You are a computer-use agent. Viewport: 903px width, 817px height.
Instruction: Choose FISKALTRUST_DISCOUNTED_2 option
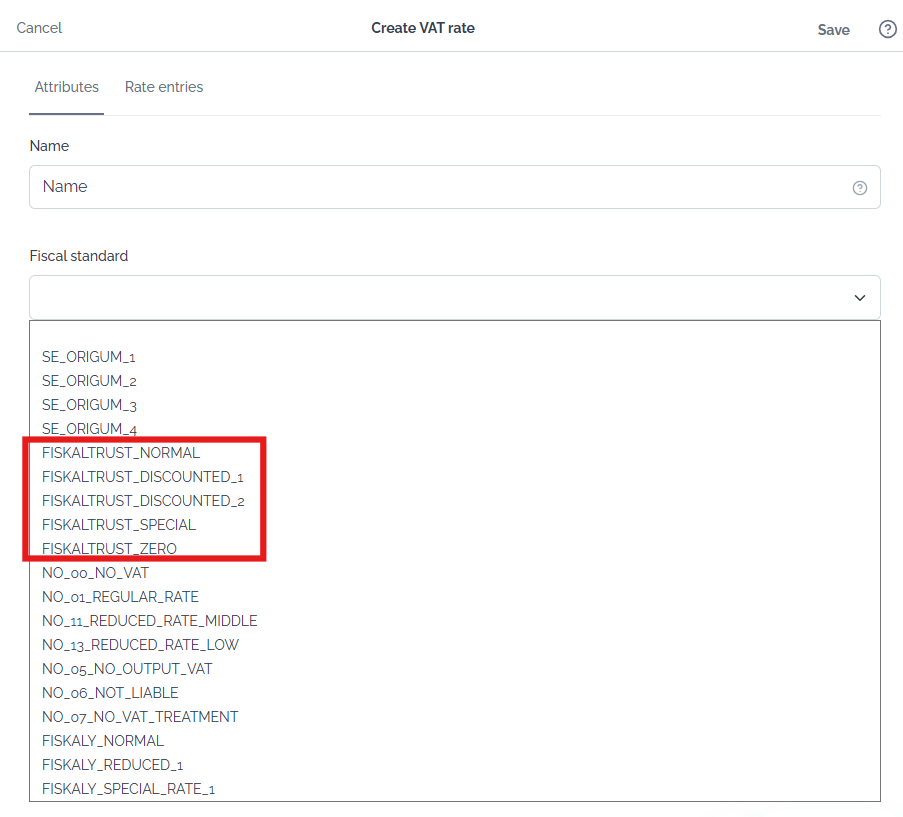pyautogui.click(x=454, y=501)
